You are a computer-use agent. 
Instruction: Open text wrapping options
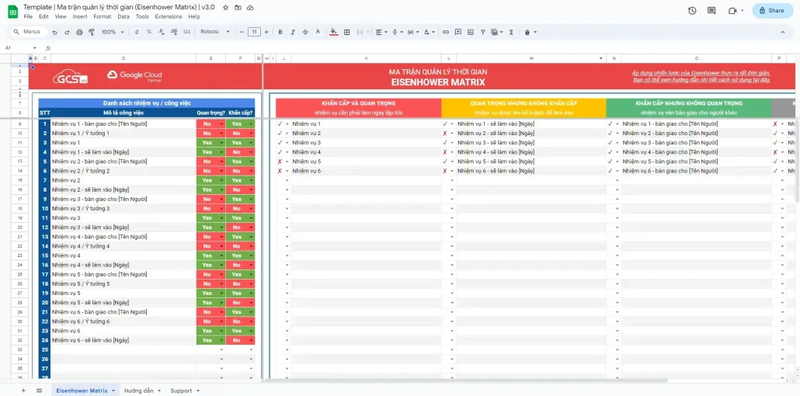coord(413,32)
